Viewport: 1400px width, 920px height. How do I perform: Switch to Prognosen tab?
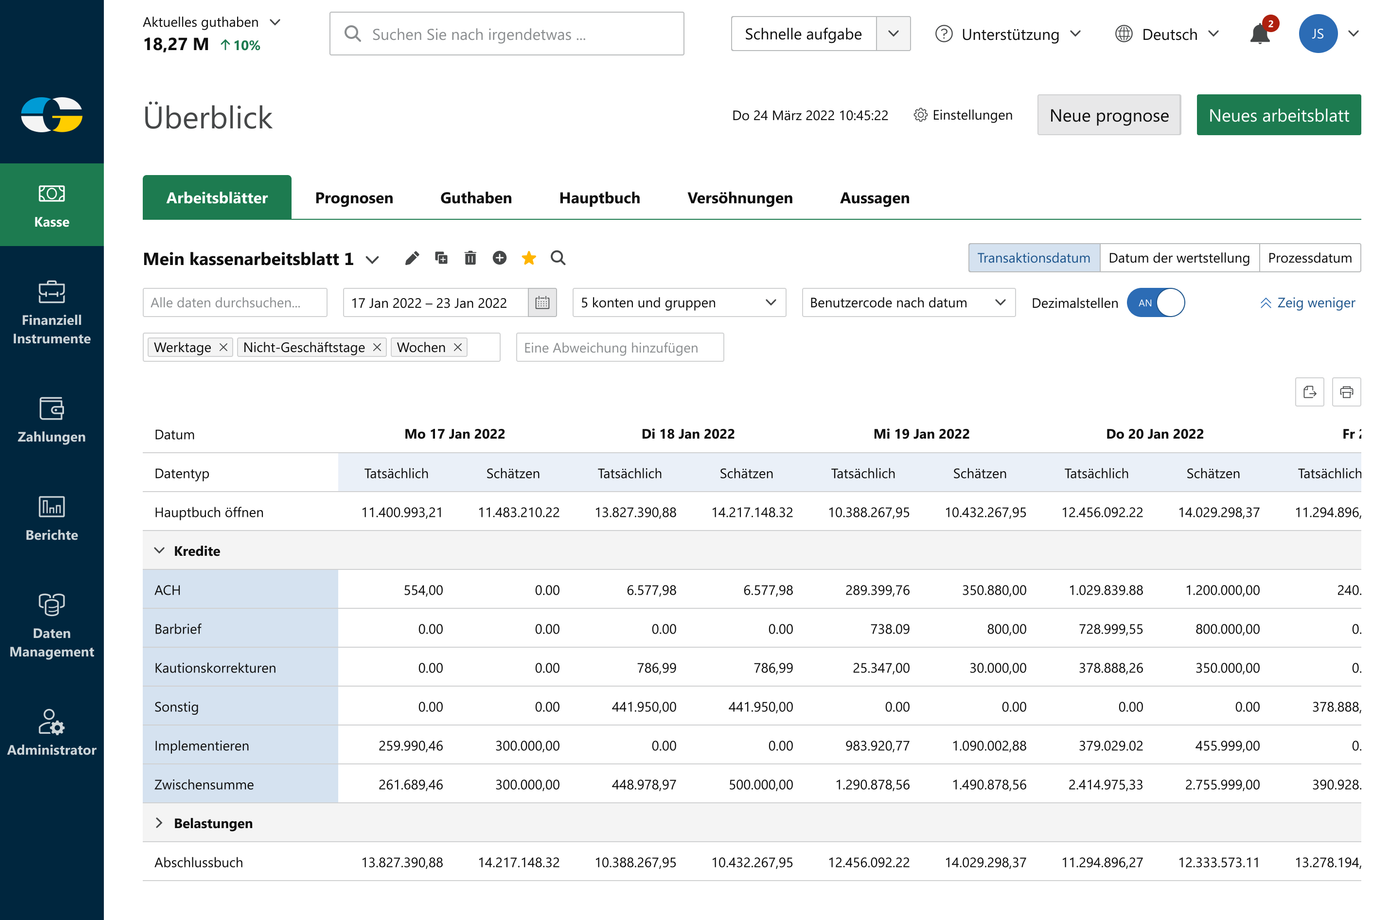pyautogui.click(x=354, y=198)
